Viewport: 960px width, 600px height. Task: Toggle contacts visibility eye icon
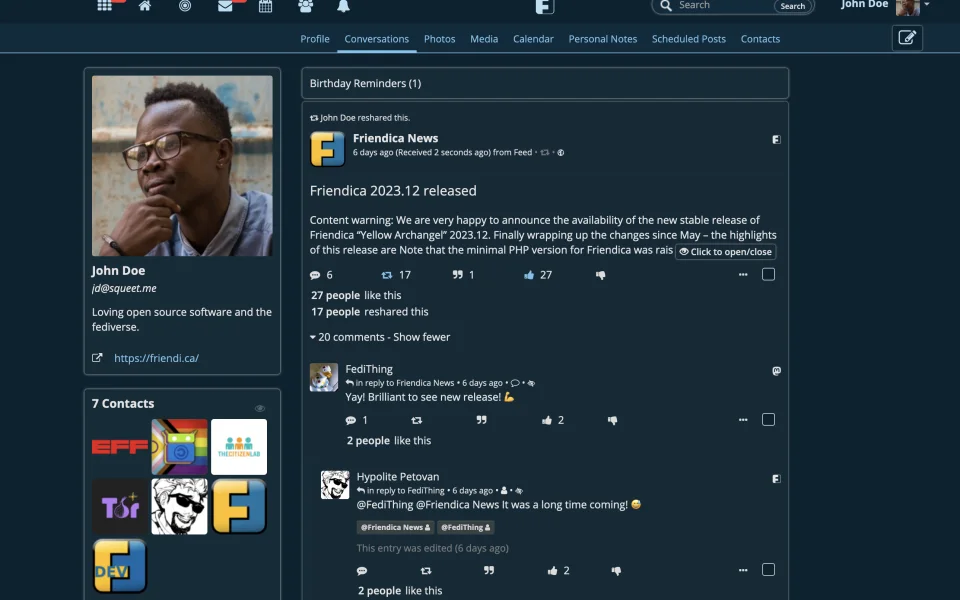(260, 408)
